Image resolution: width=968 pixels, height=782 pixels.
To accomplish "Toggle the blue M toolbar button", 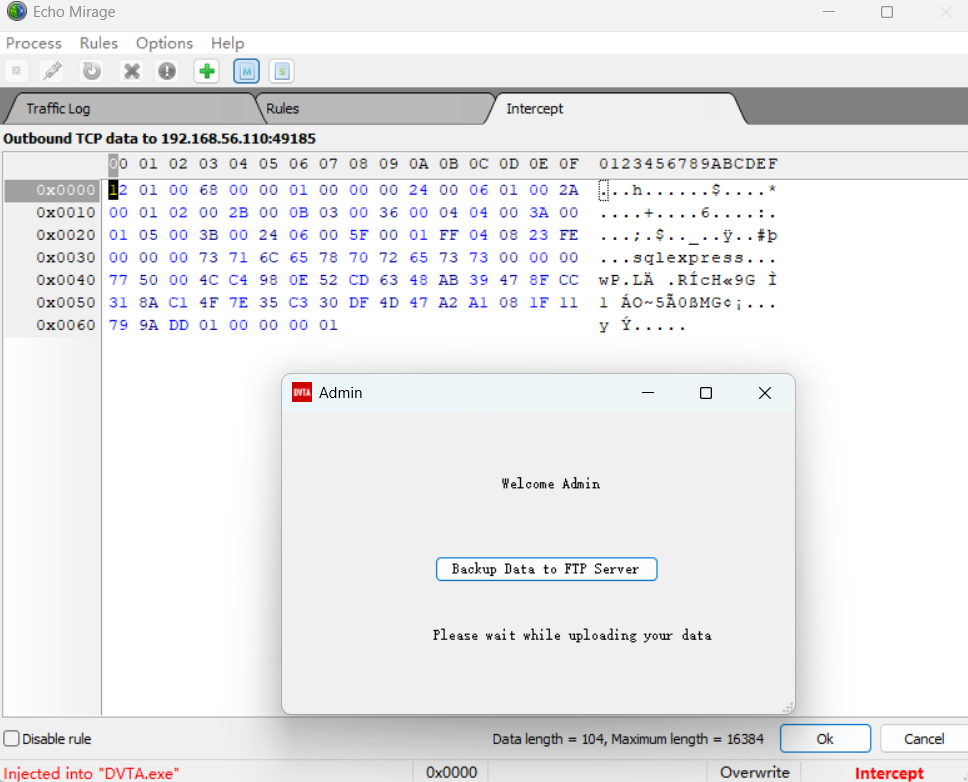I will point(246,71).
